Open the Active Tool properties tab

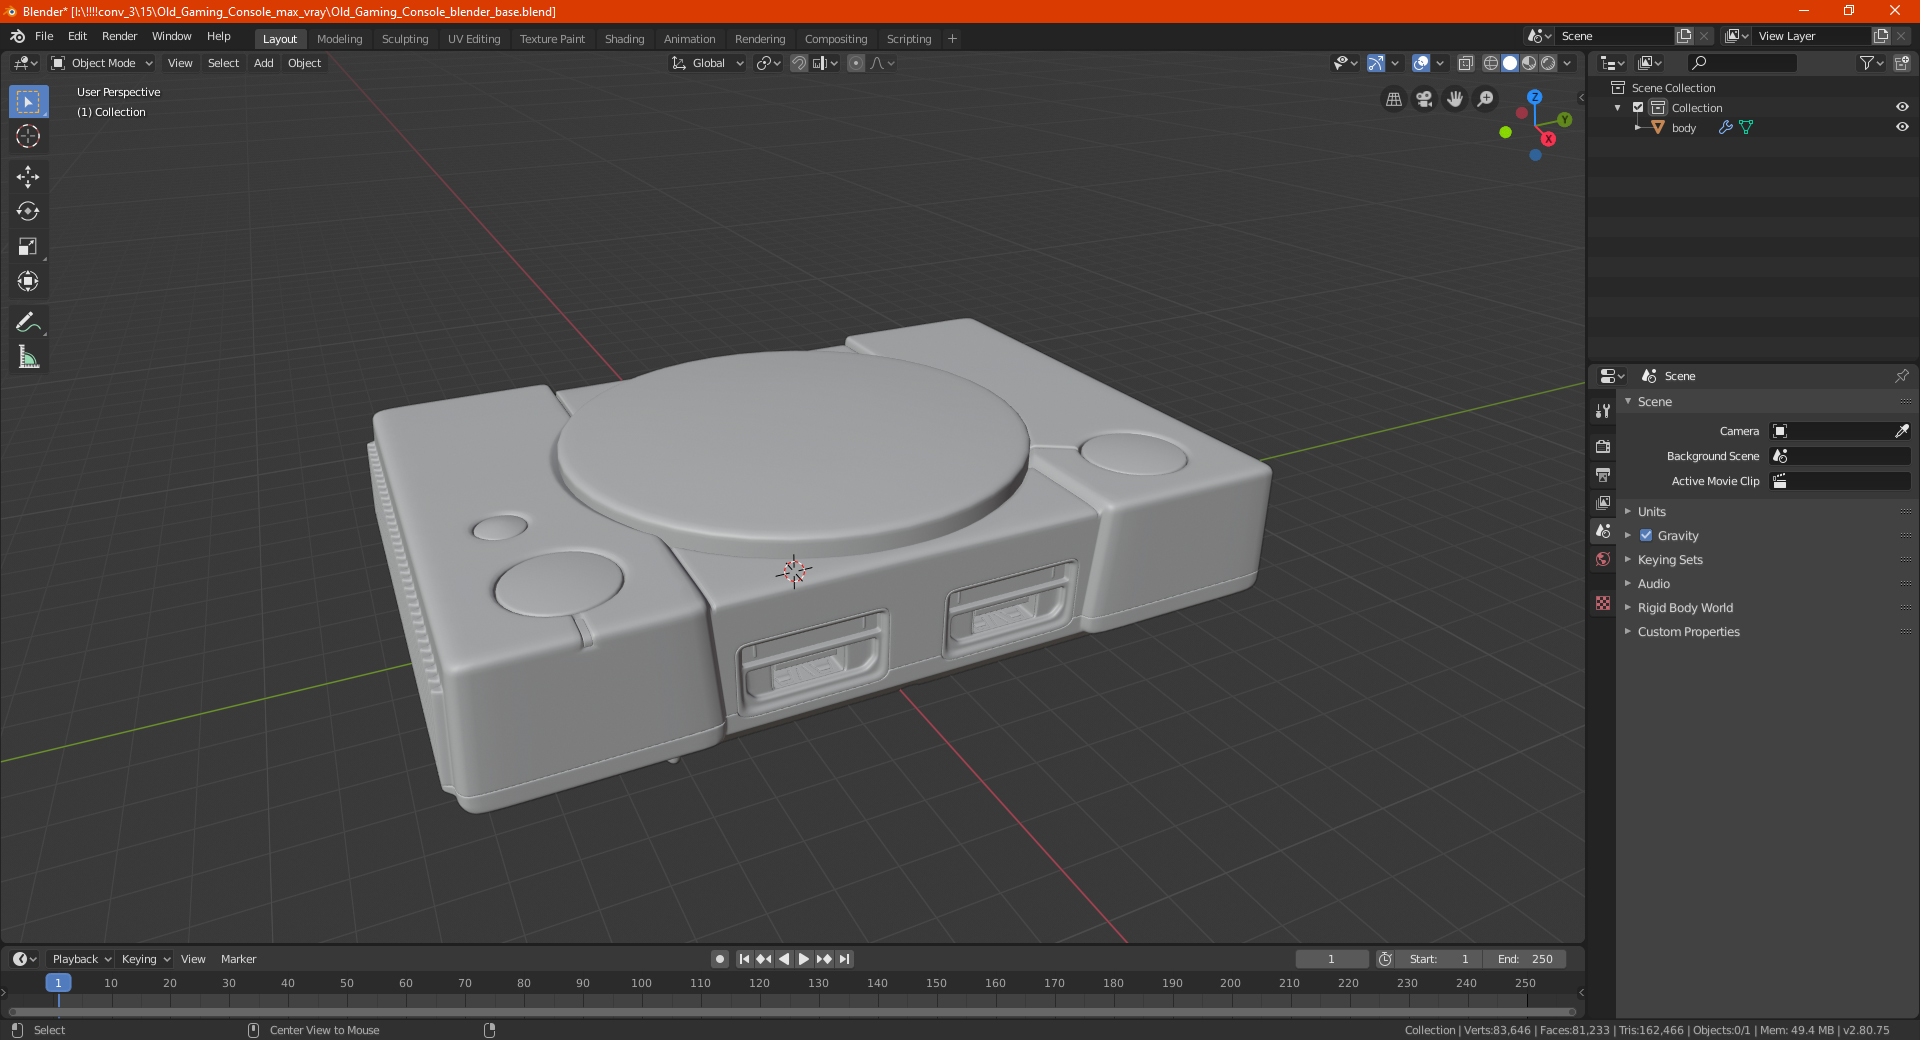[1603, 410]
